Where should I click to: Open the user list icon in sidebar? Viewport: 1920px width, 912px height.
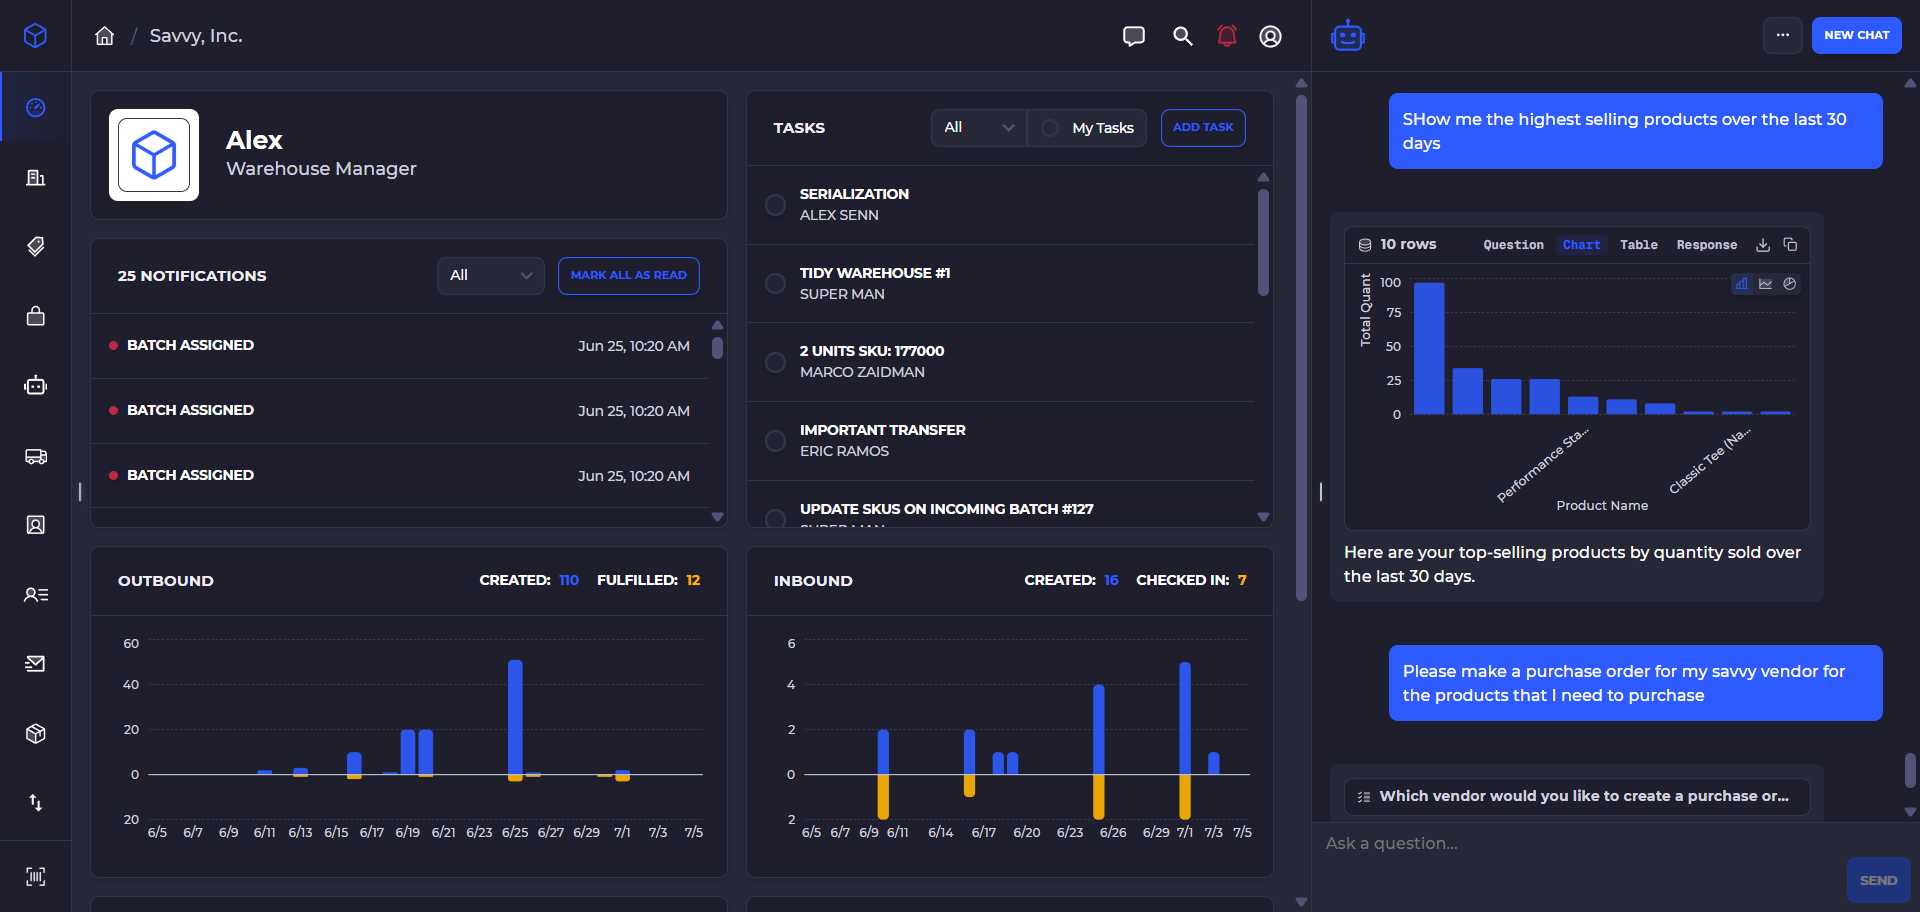[x=35, y=594]
